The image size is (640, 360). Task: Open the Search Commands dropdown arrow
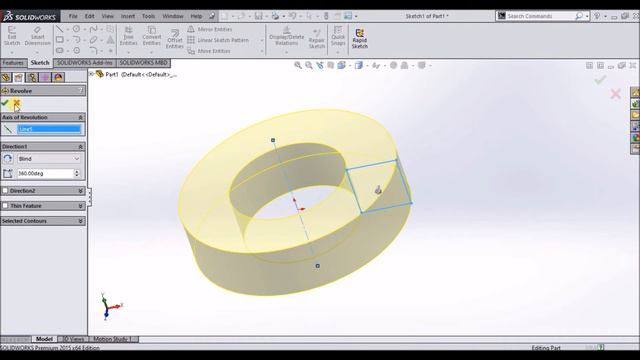click(587, 16)
